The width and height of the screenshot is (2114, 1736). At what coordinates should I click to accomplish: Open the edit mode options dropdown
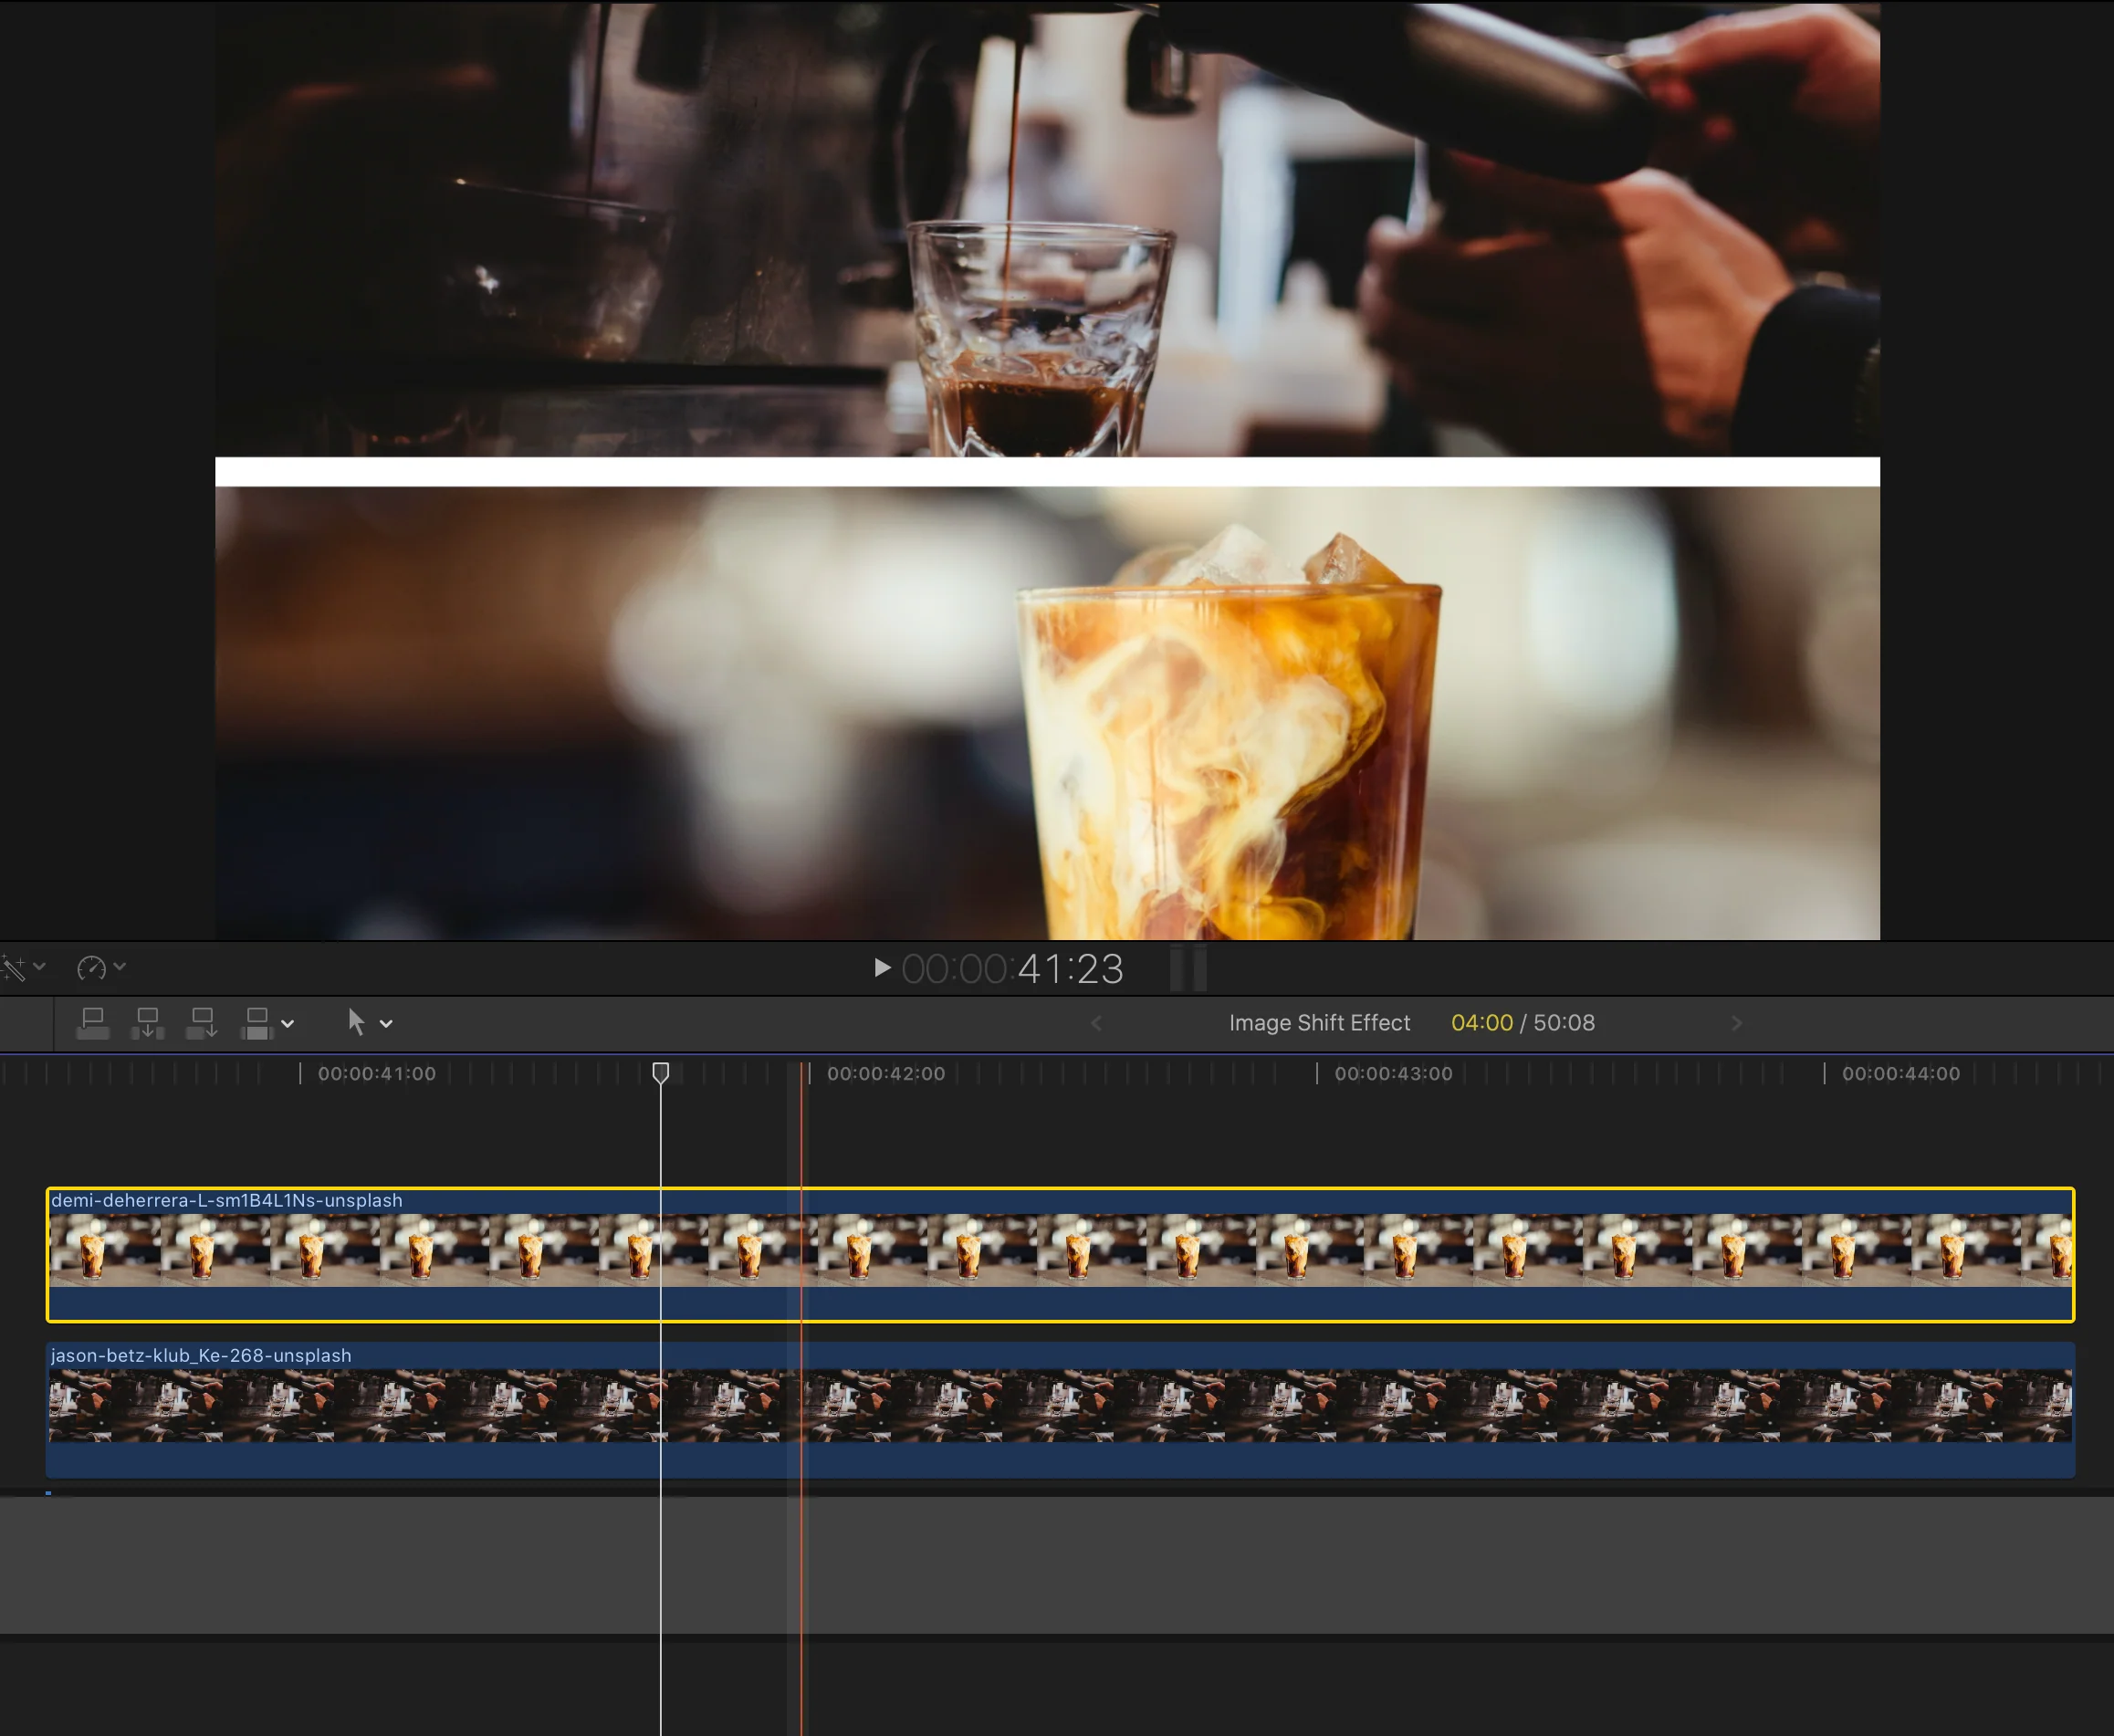(x=288, y=1024)
